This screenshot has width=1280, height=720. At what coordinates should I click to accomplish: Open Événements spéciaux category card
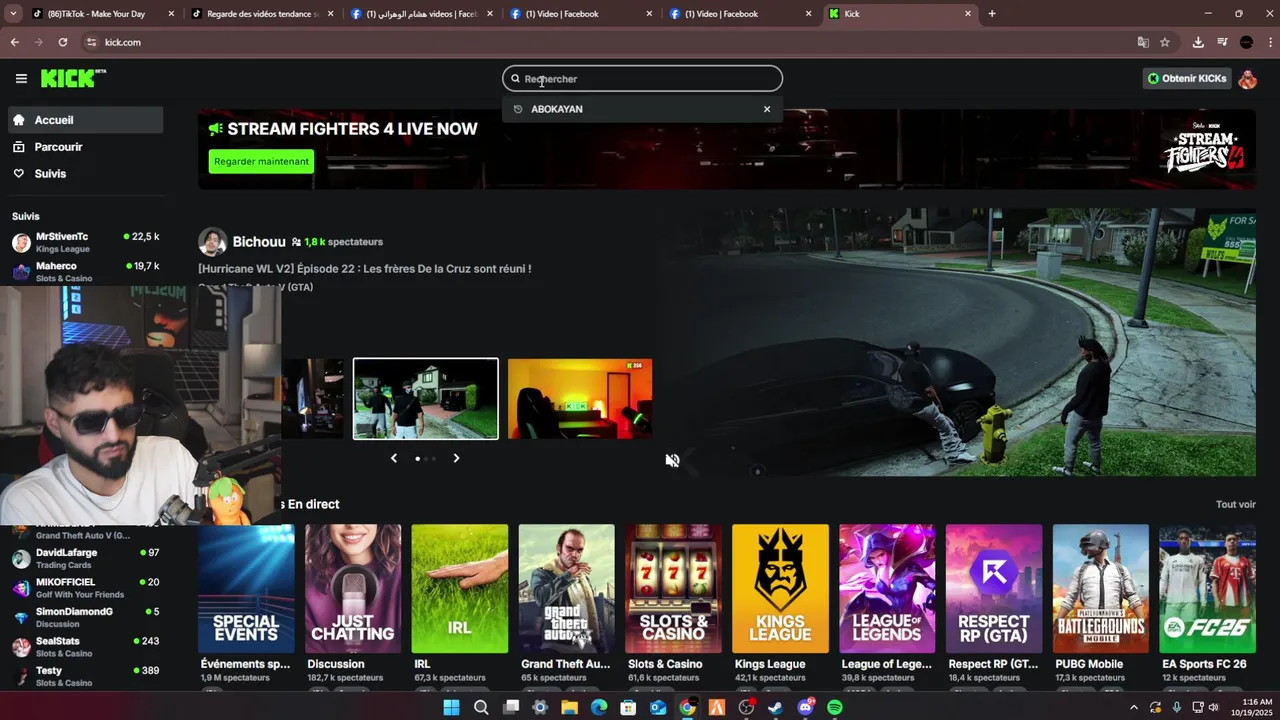246,588
